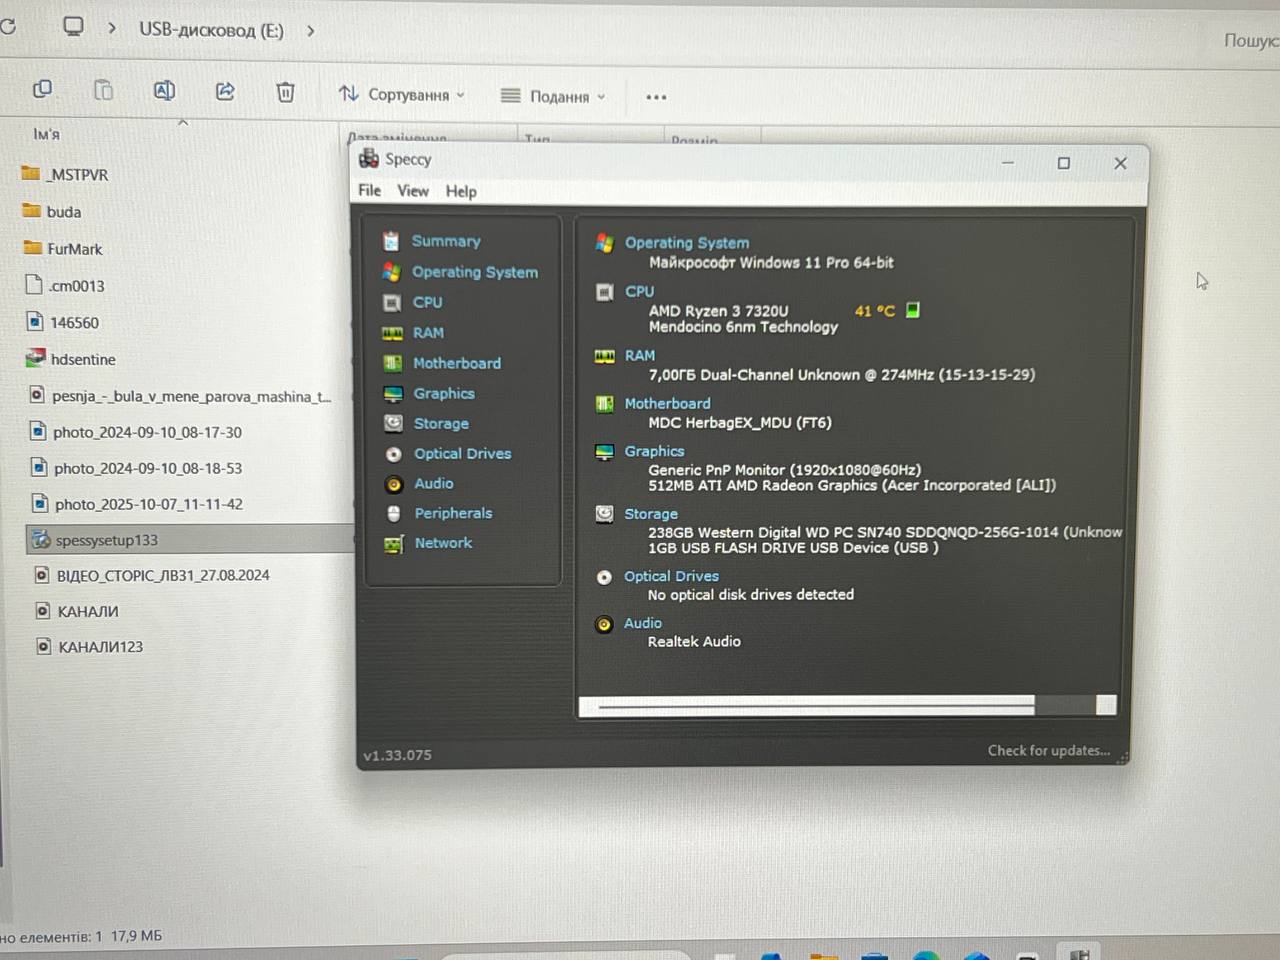View Network information in sidebar
Image resolution: width=1280 pixels, height=960 pixels.
(x=443, y=543)
